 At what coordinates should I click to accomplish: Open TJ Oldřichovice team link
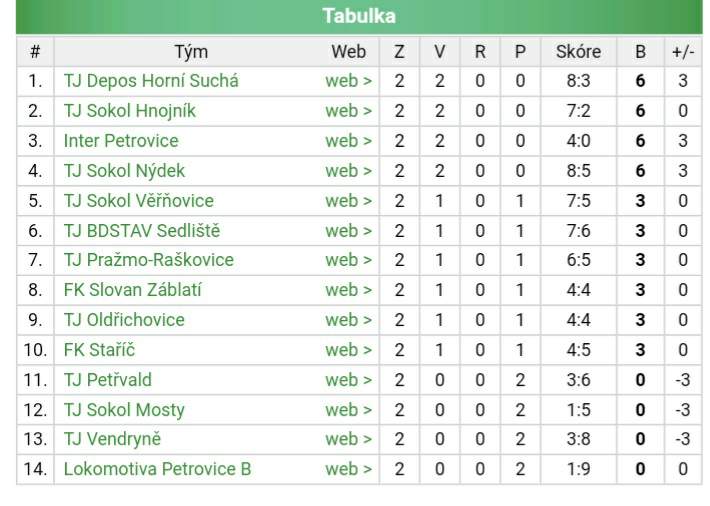(x=123, y=320)
